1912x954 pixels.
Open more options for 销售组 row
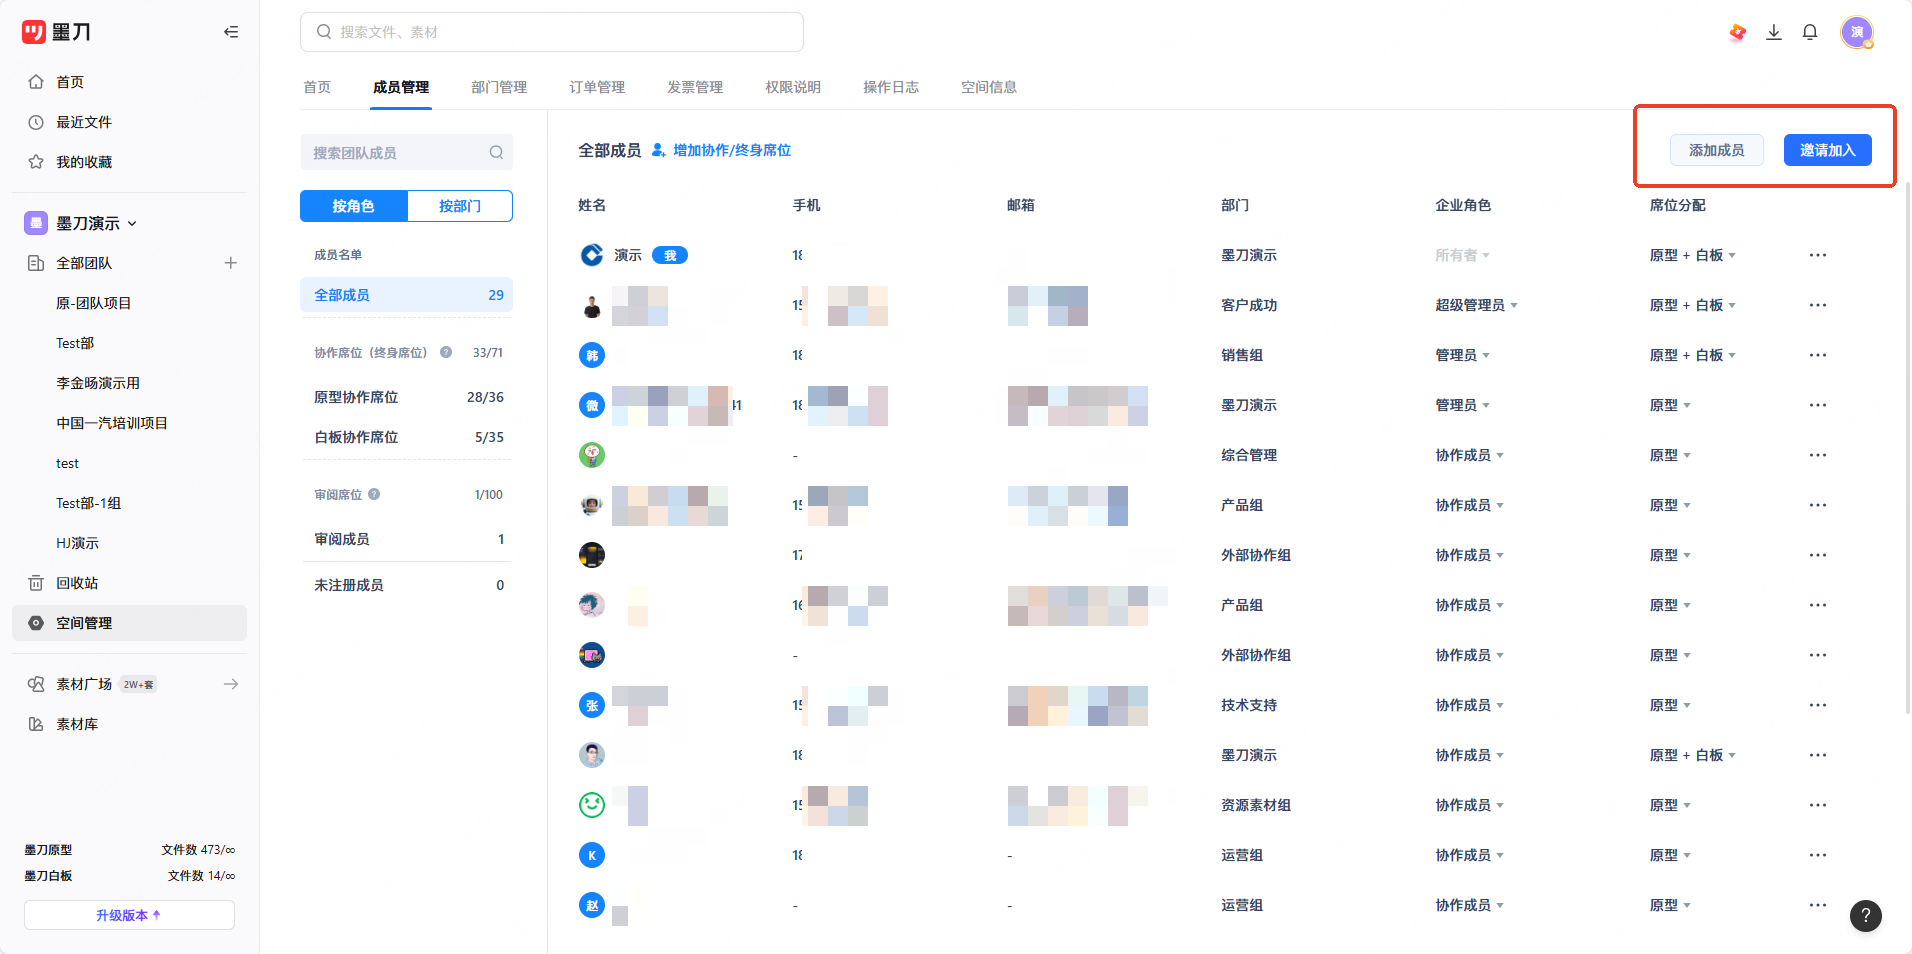1818,355
